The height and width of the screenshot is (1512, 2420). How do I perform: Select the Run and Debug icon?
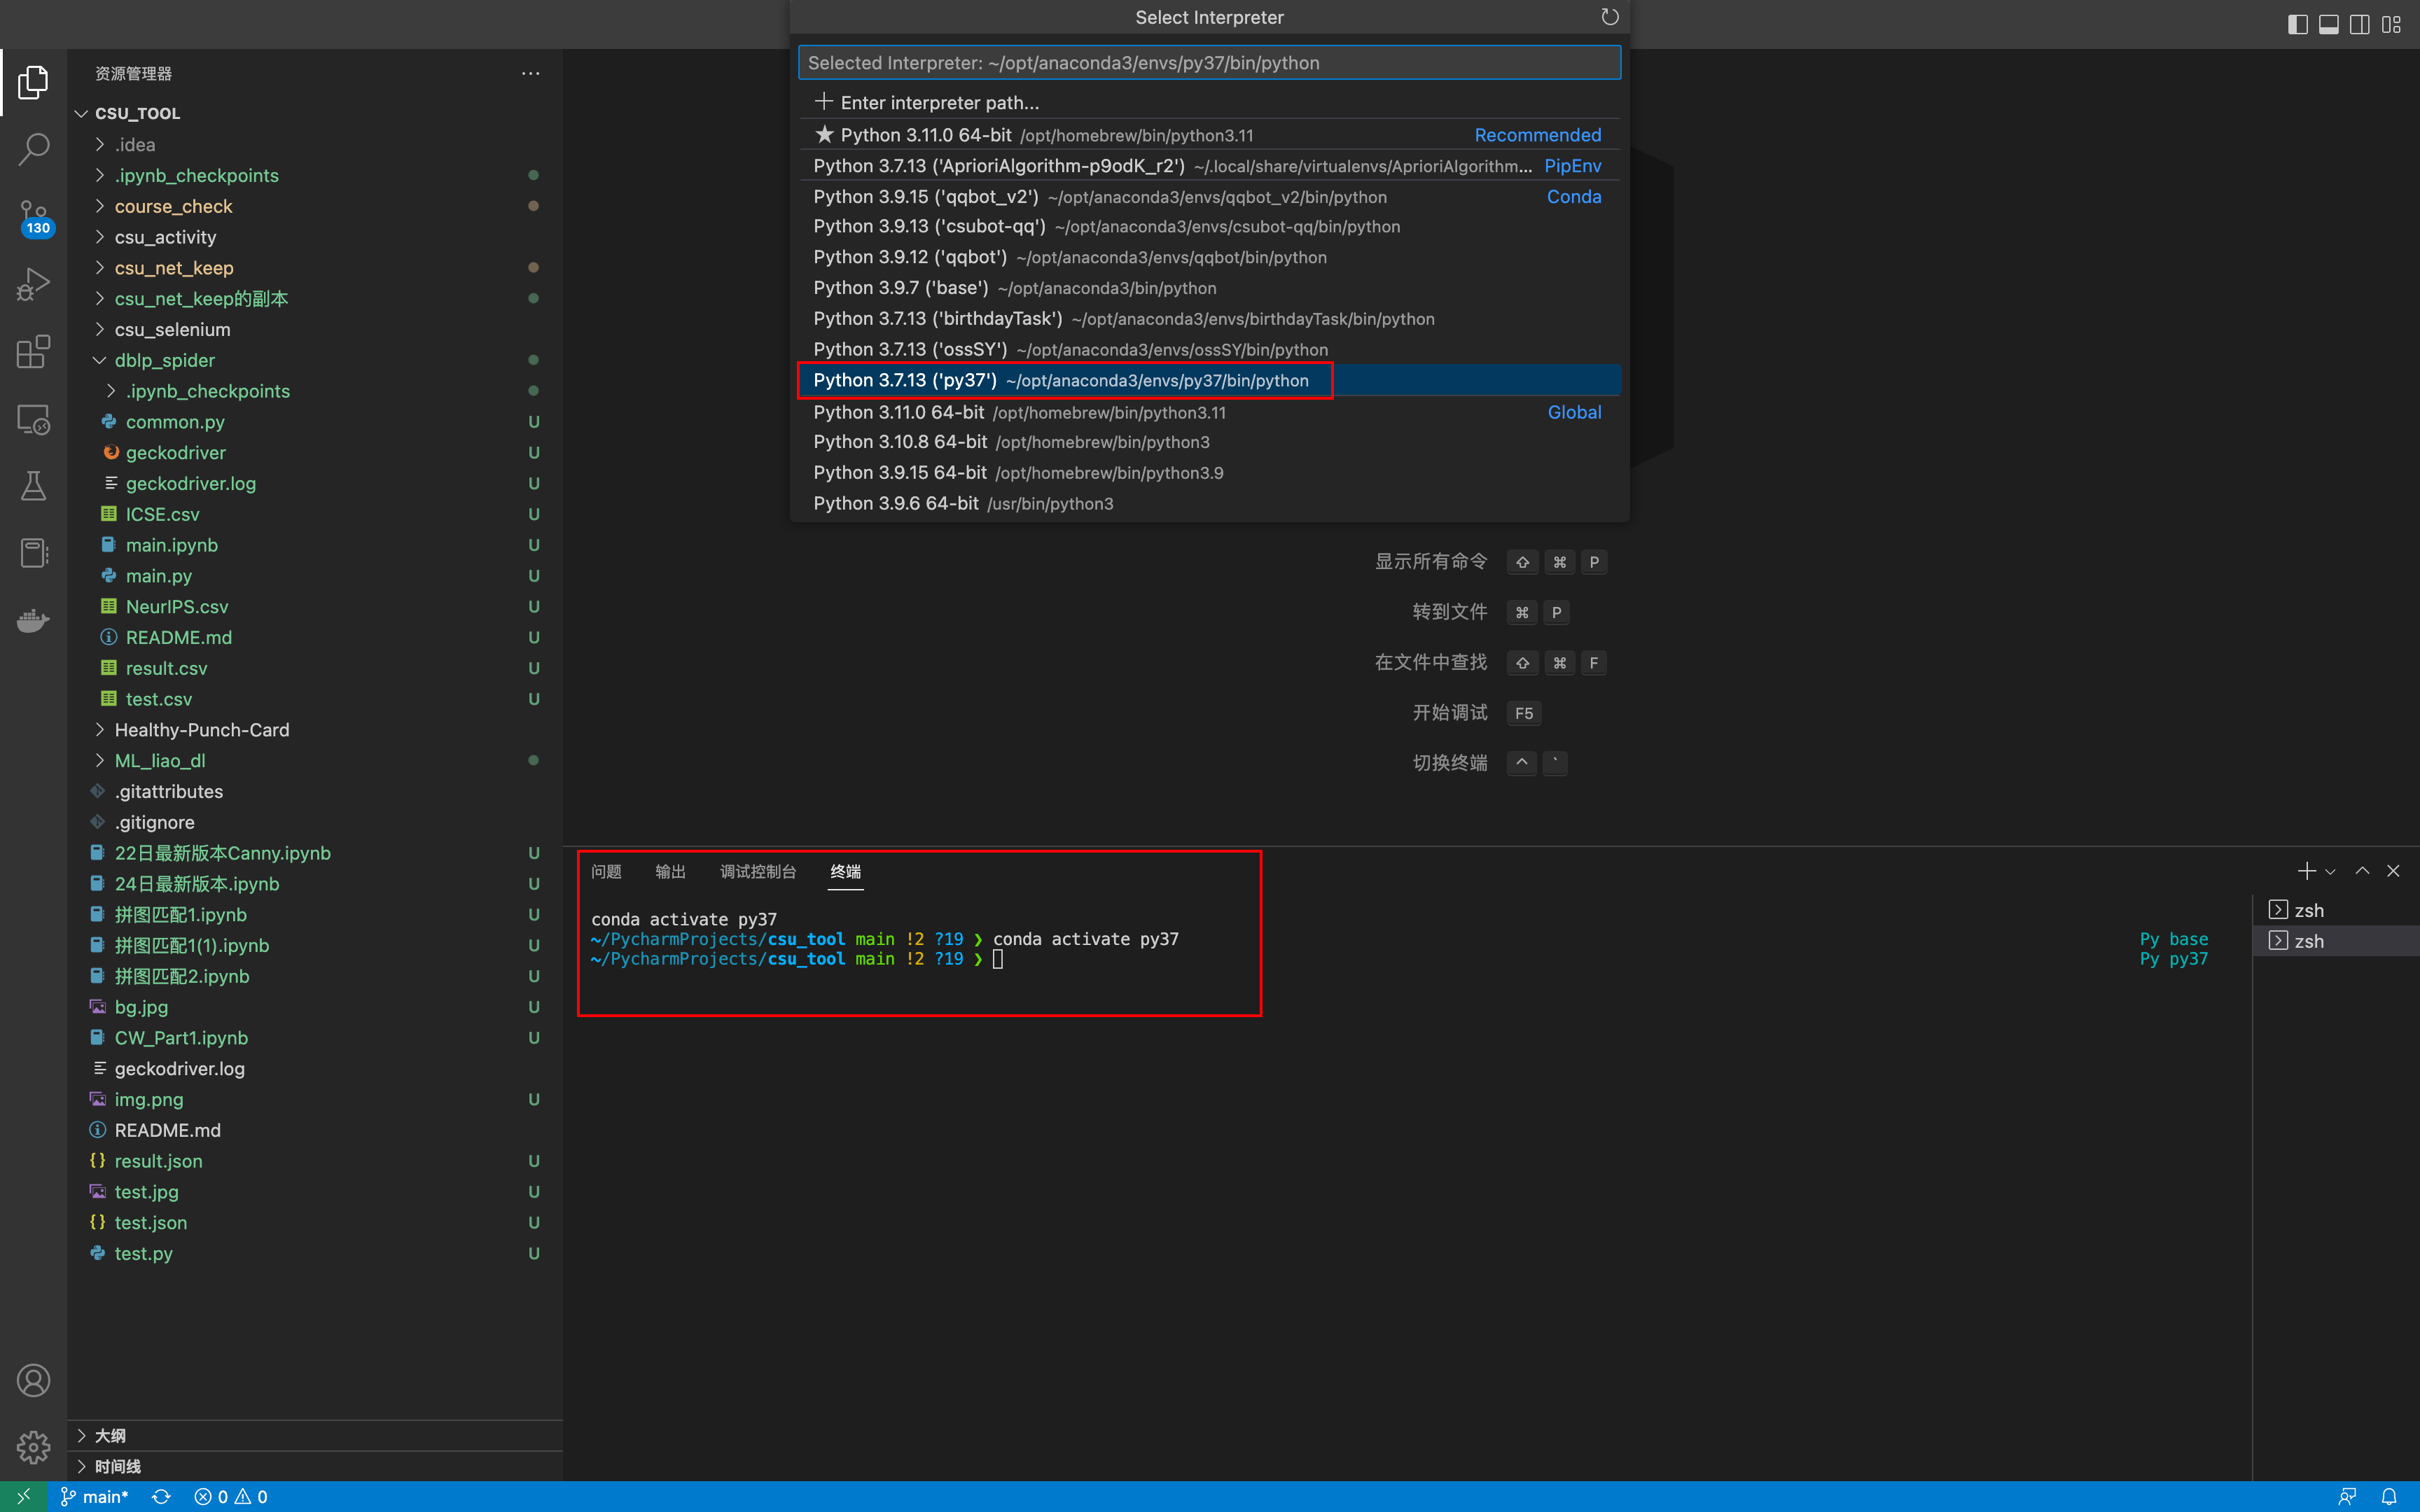pyautogui.click(x=33, y=284)
